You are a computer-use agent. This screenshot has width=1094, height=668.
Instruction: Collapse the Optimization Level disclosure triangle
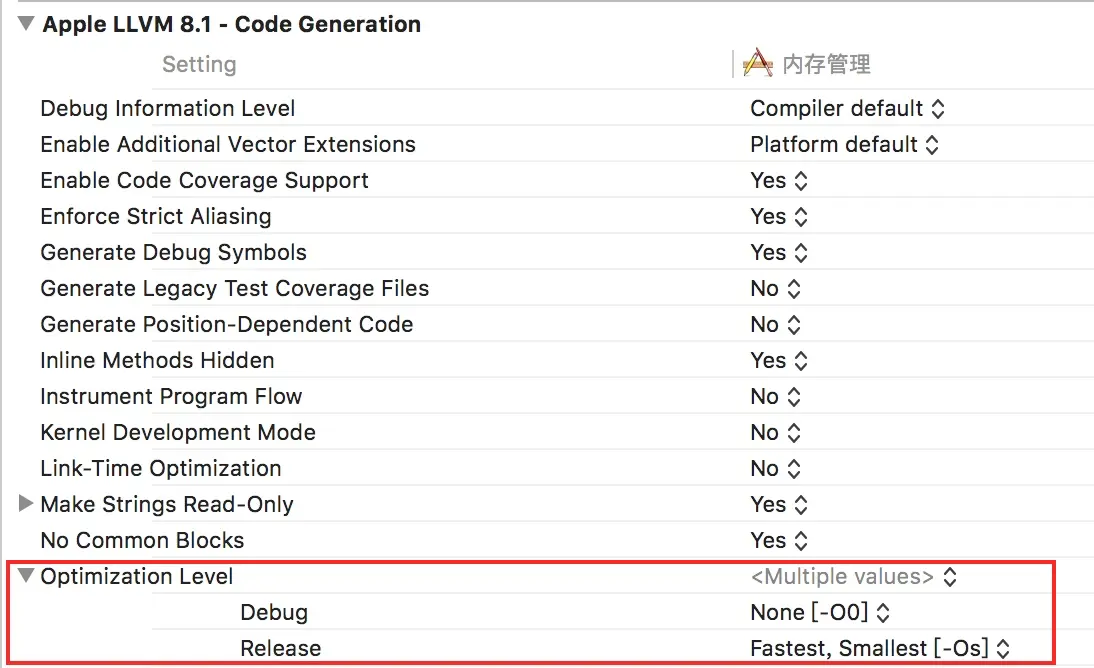pyautogui.click(x=26, y=576)
